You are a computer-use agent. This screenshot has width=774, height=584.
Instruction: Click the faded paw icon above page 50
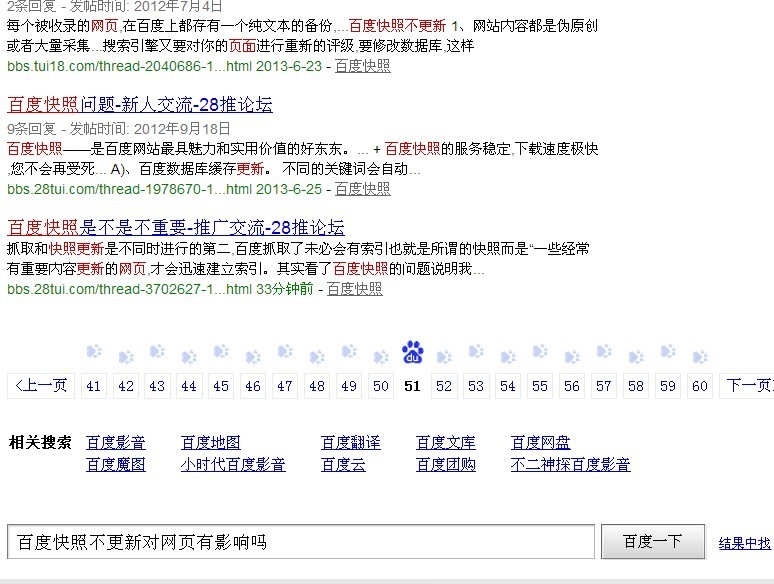pyautogui.click(x=381, y=356)
